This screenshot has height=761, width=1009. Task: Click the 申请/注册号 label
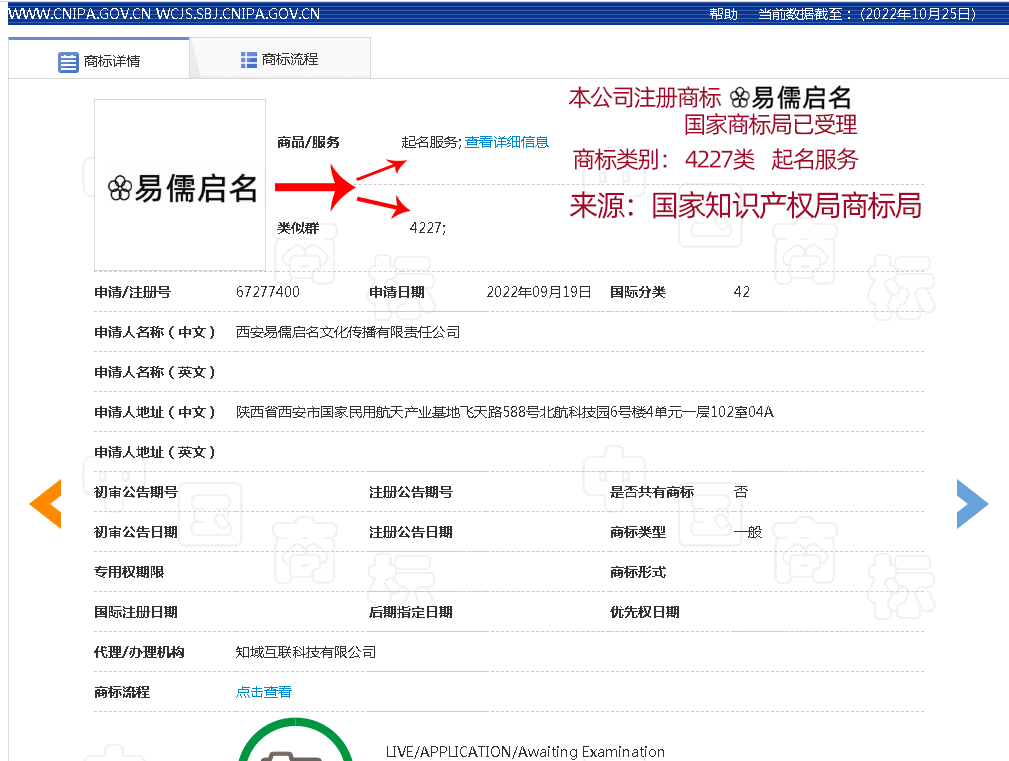(133, 292)
